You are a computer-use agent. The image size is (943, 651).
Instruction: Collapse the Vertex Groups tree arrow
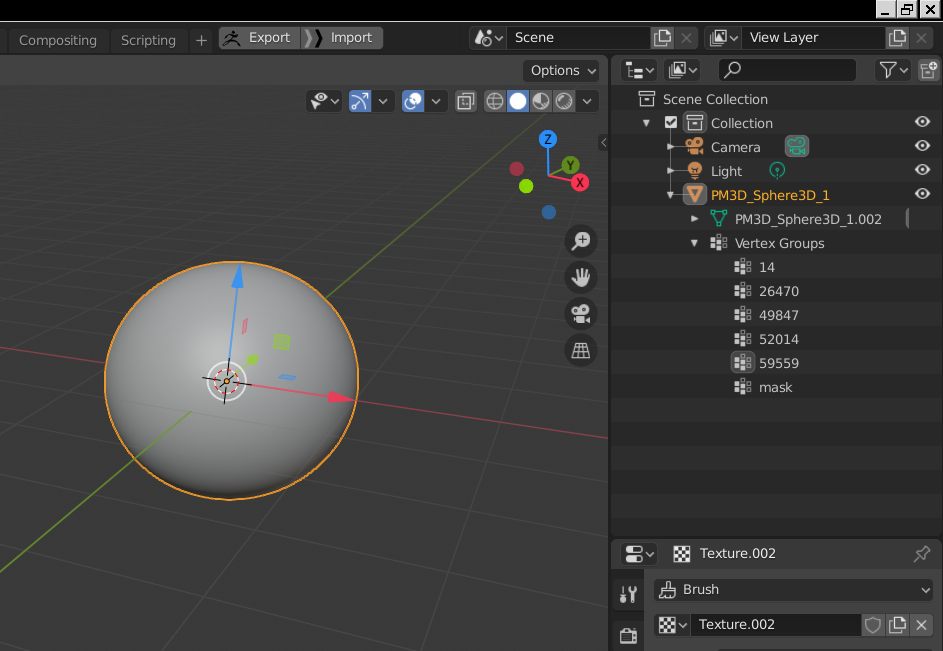(x=695, y=243)
